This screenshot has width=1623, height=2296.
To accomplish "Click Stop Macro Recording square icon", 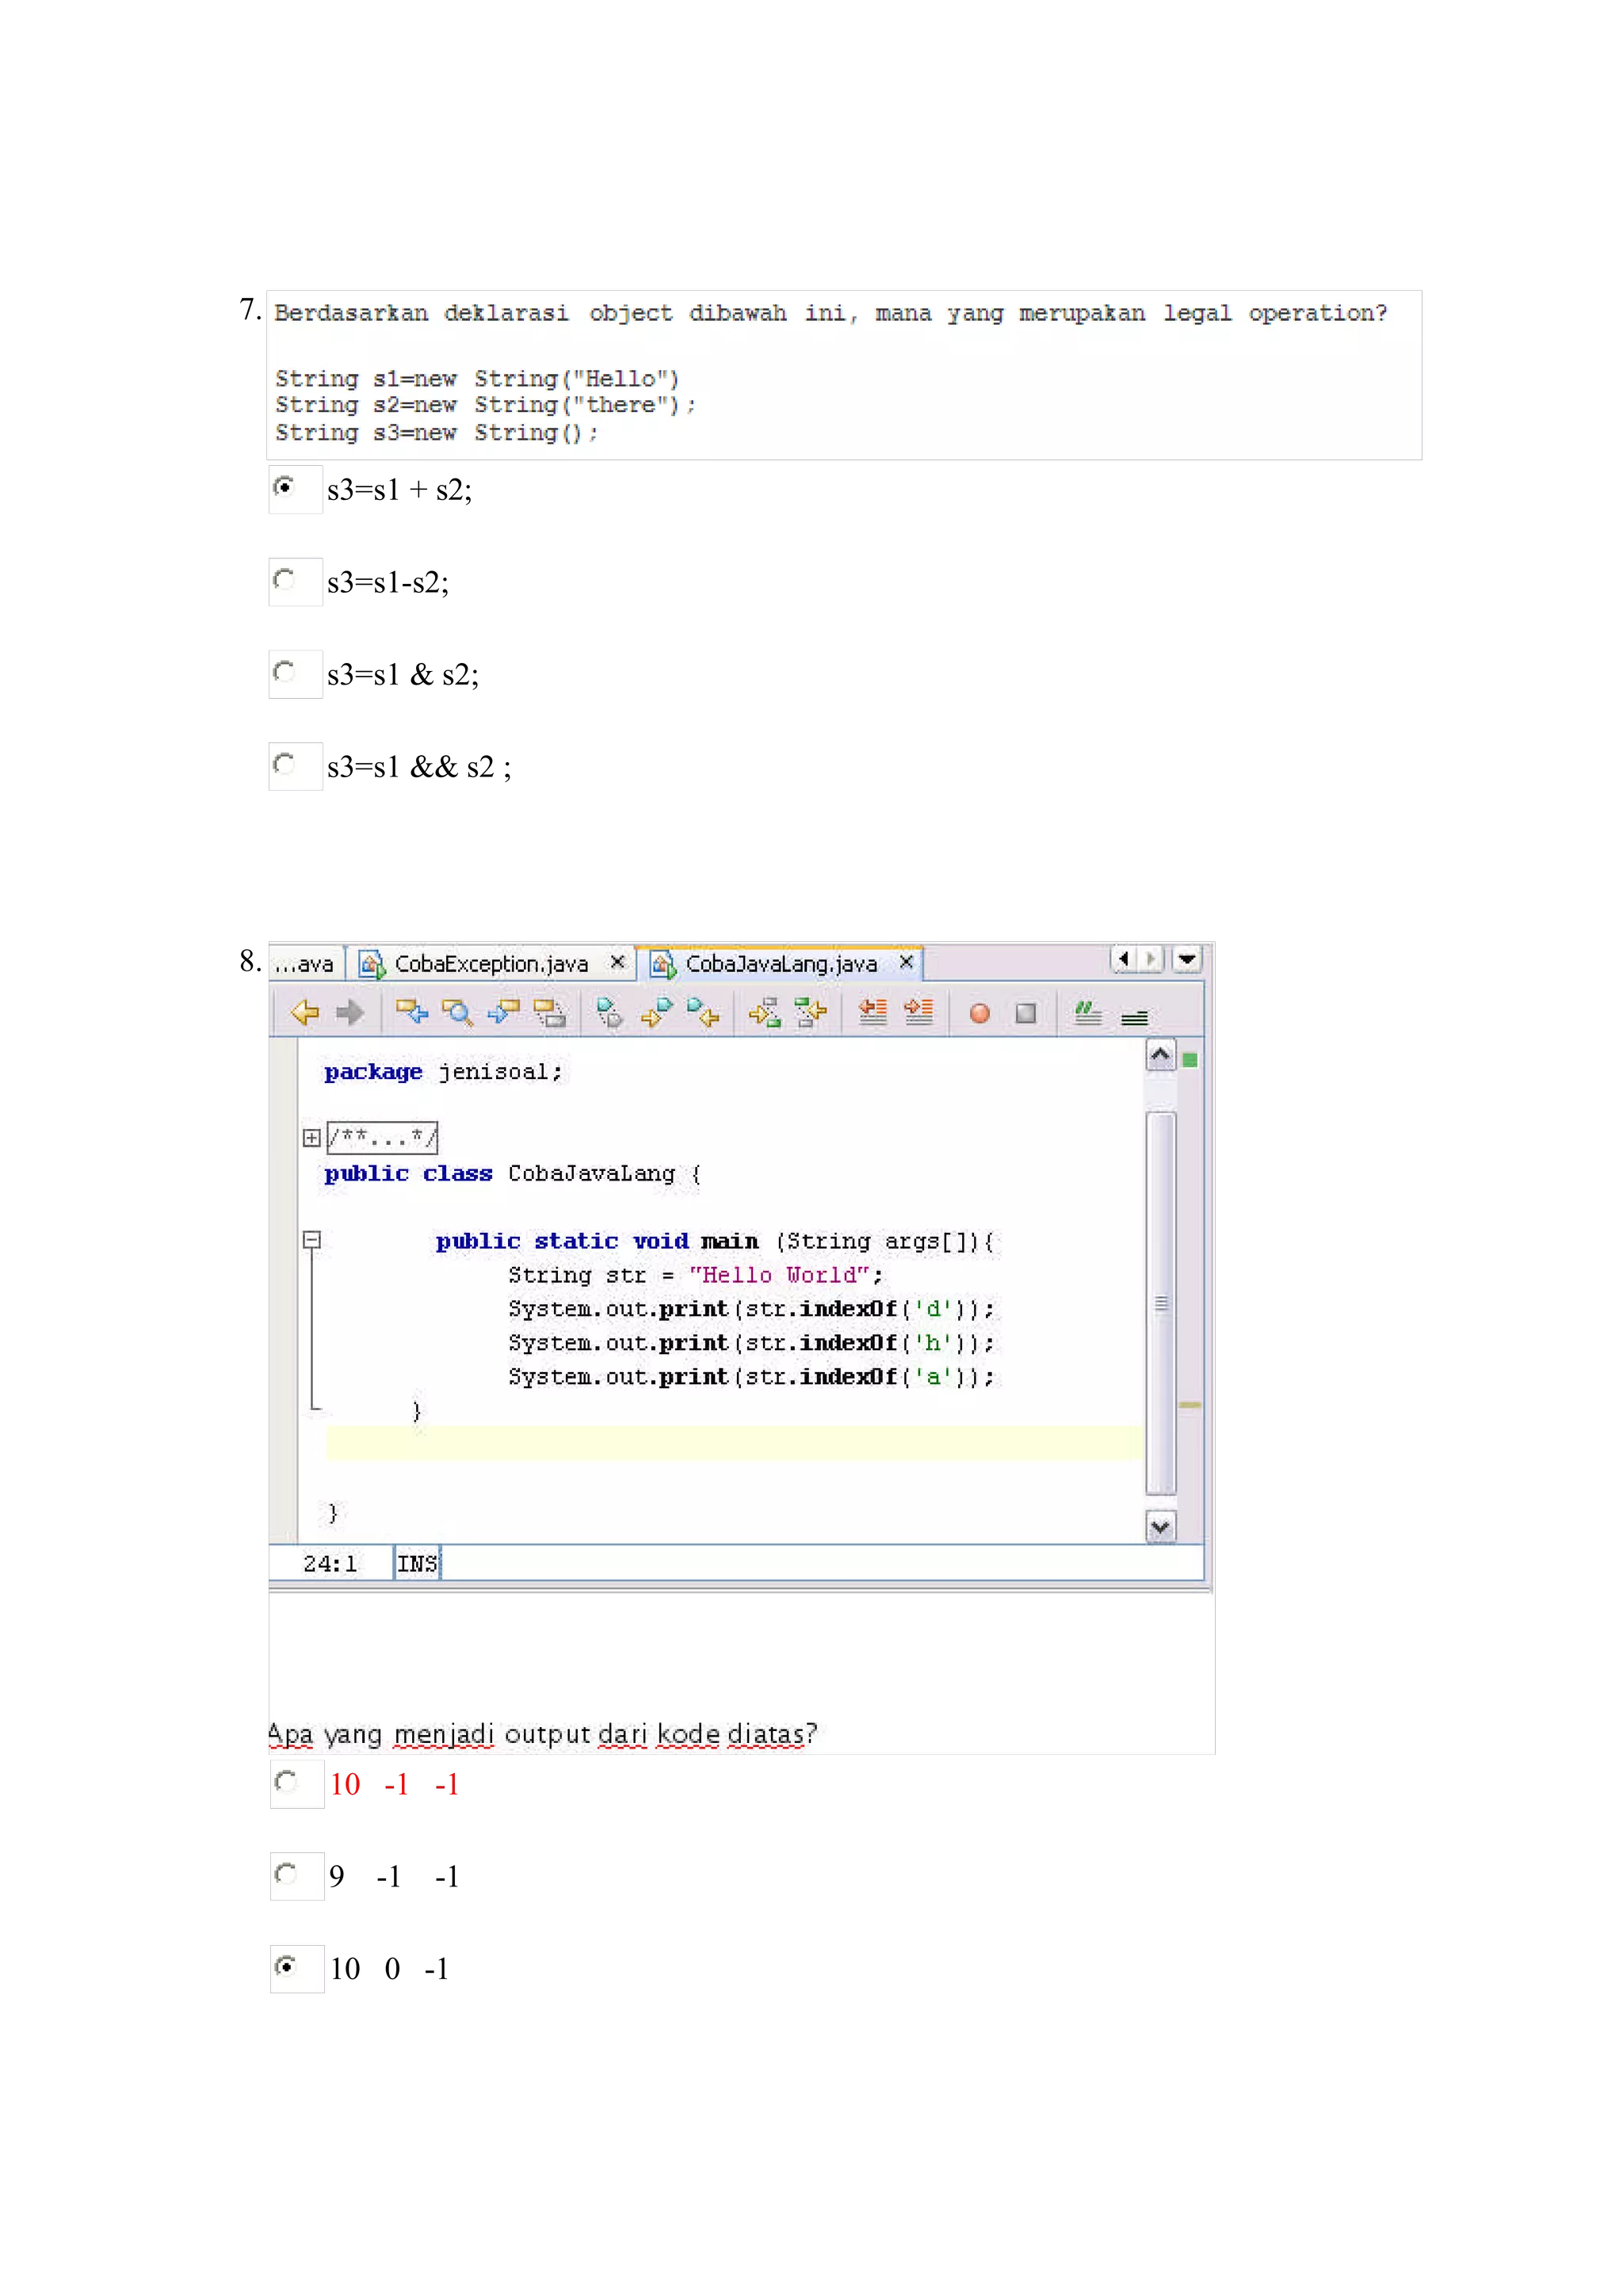I will (1026, 1013).
